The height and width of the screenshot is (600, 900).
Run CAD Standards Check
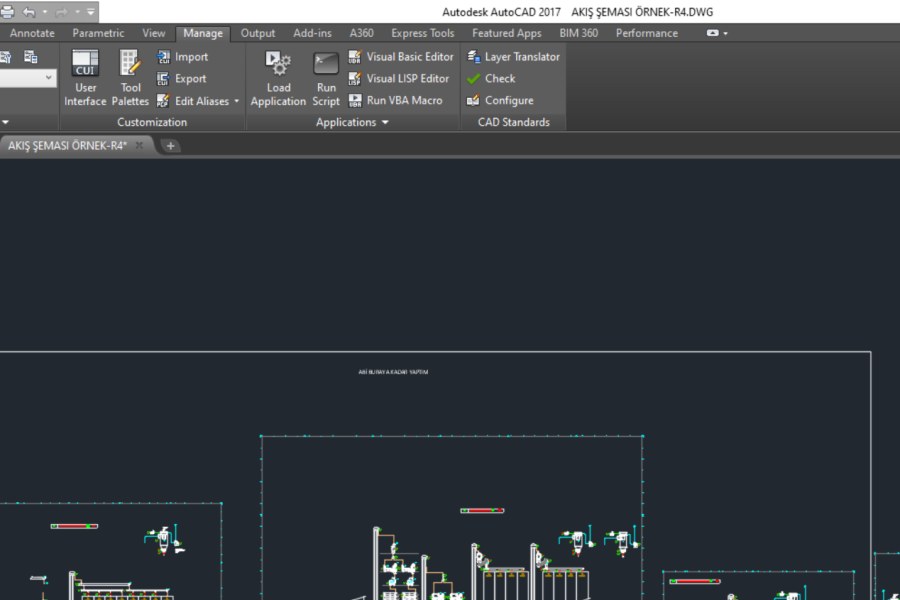point(491,79)
